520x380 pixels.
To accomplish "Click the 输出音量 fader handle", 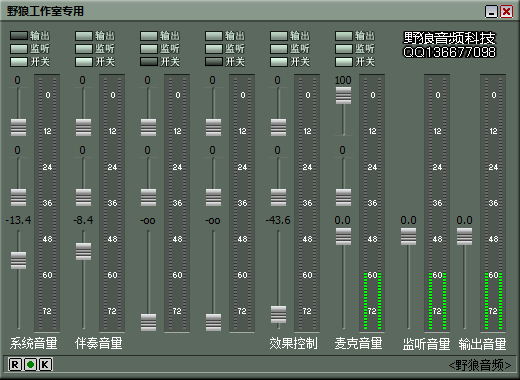I will tap(464, 236).
